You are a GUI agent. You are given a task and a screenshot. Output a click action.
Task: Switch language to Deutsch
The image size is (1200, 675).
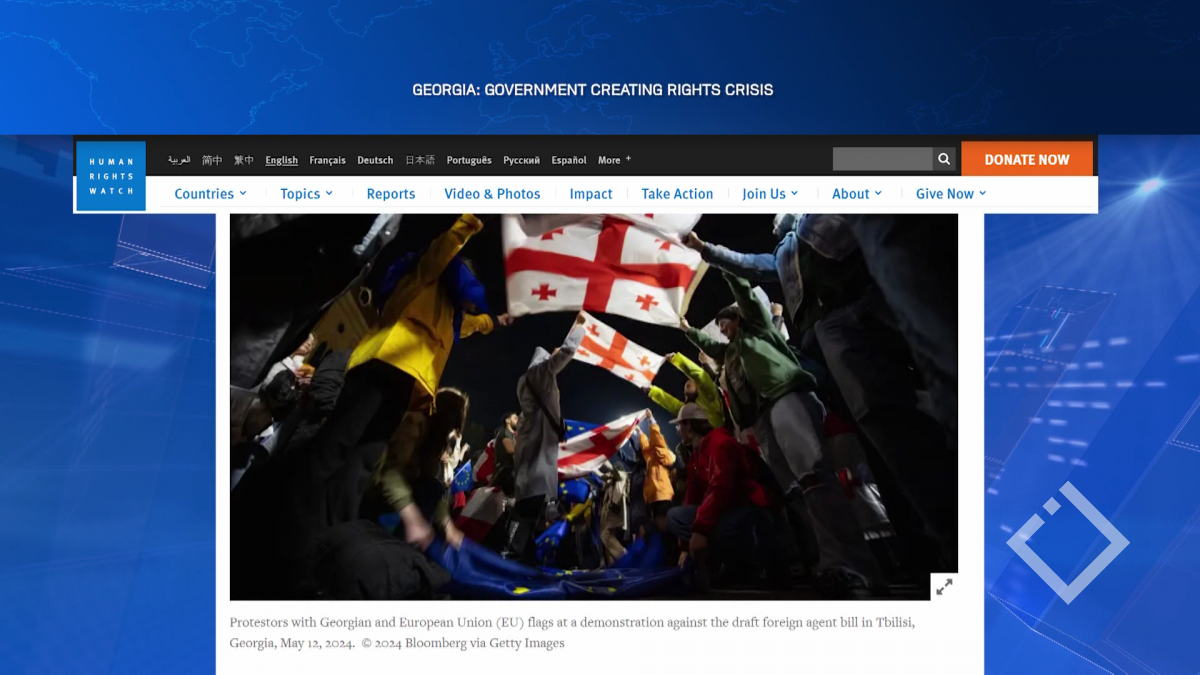point(375,160)
